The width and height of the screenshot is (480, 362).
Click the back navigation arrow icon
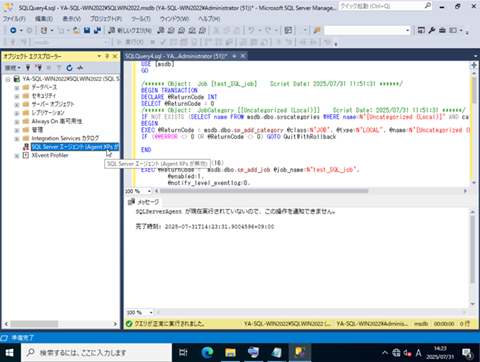pyautogui.click(x=13, y=31)
